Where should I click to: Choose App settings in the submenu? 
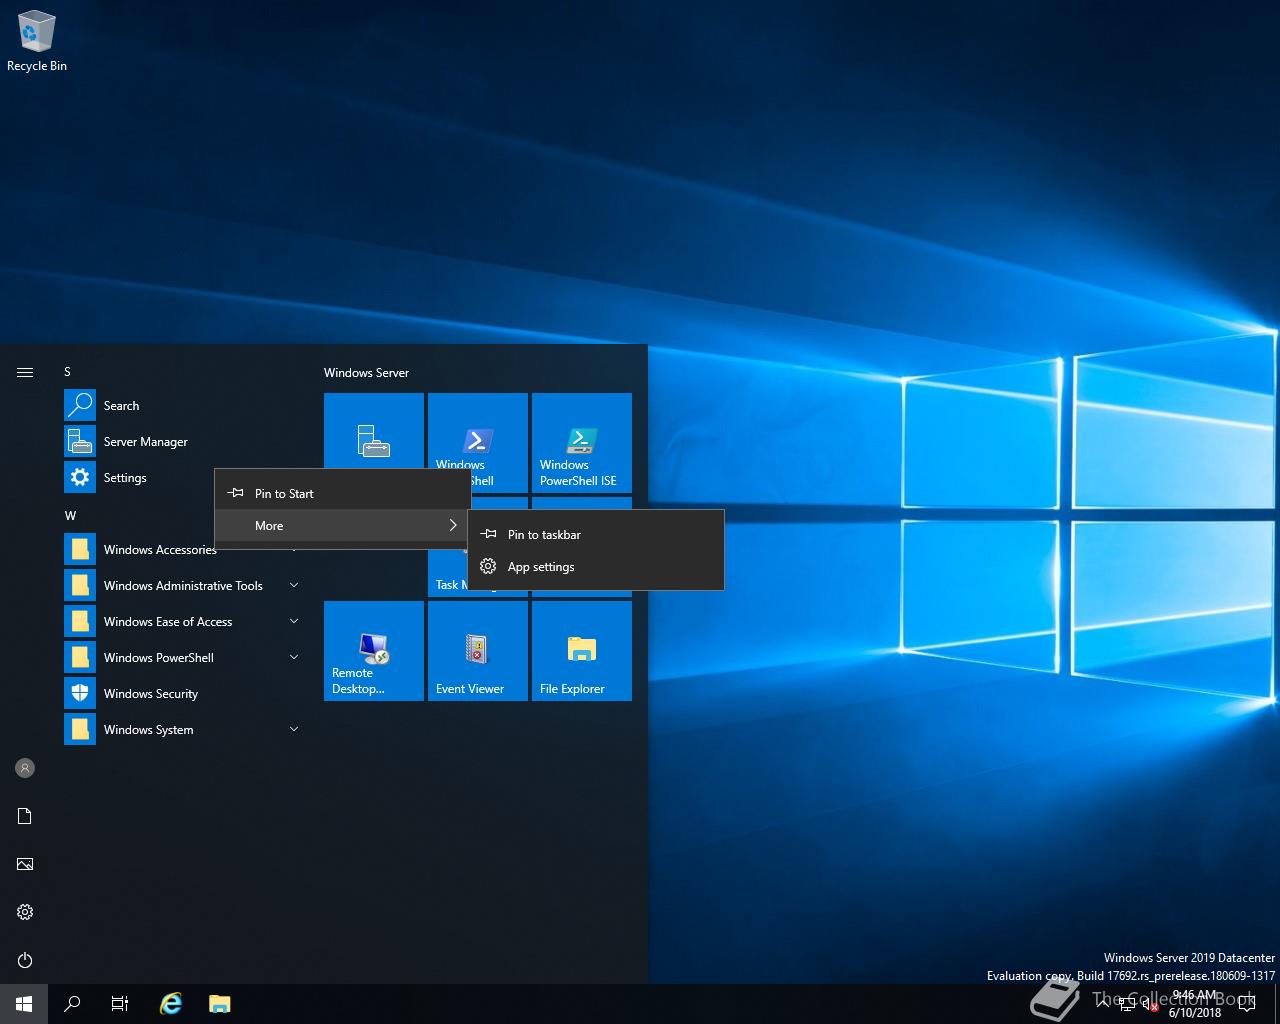pos(596,566)
